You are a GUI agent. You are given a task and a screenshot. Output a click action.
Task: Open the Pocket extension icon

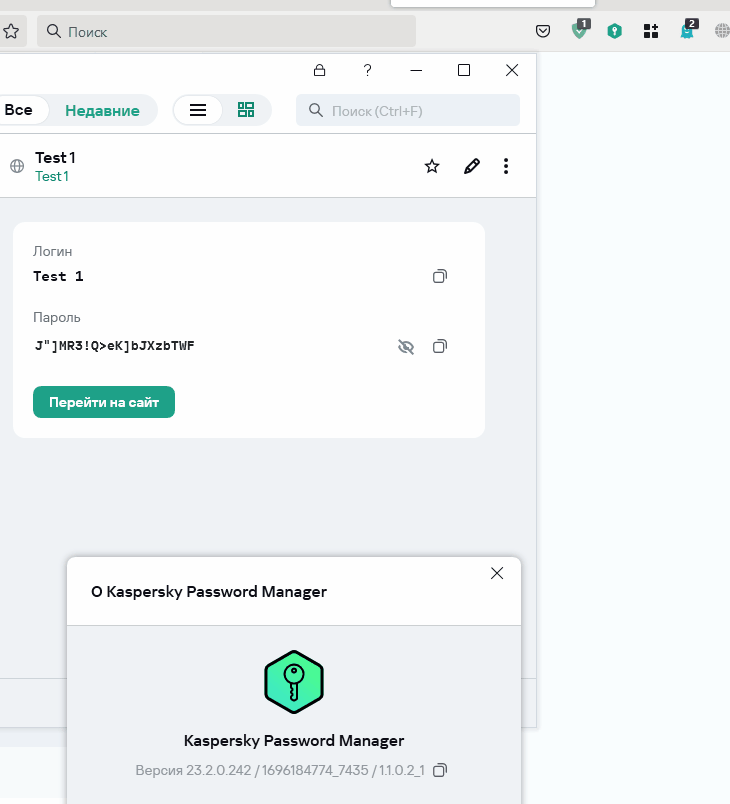(x=543, y=31)
